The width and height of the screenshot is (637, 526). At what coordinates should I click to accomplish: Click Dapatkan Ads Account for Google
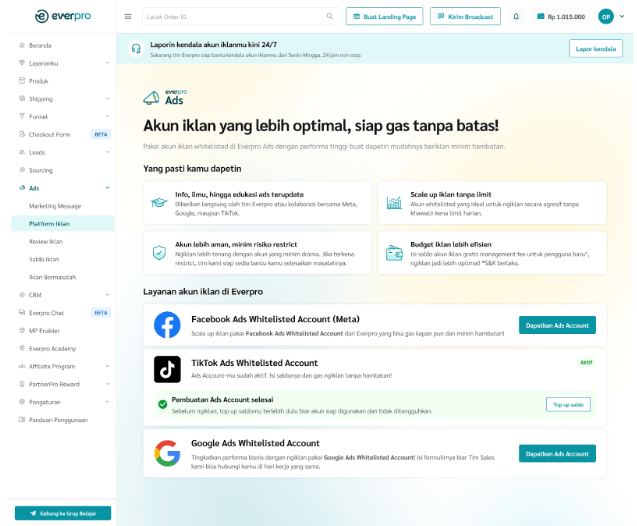(x=557, y=454)
